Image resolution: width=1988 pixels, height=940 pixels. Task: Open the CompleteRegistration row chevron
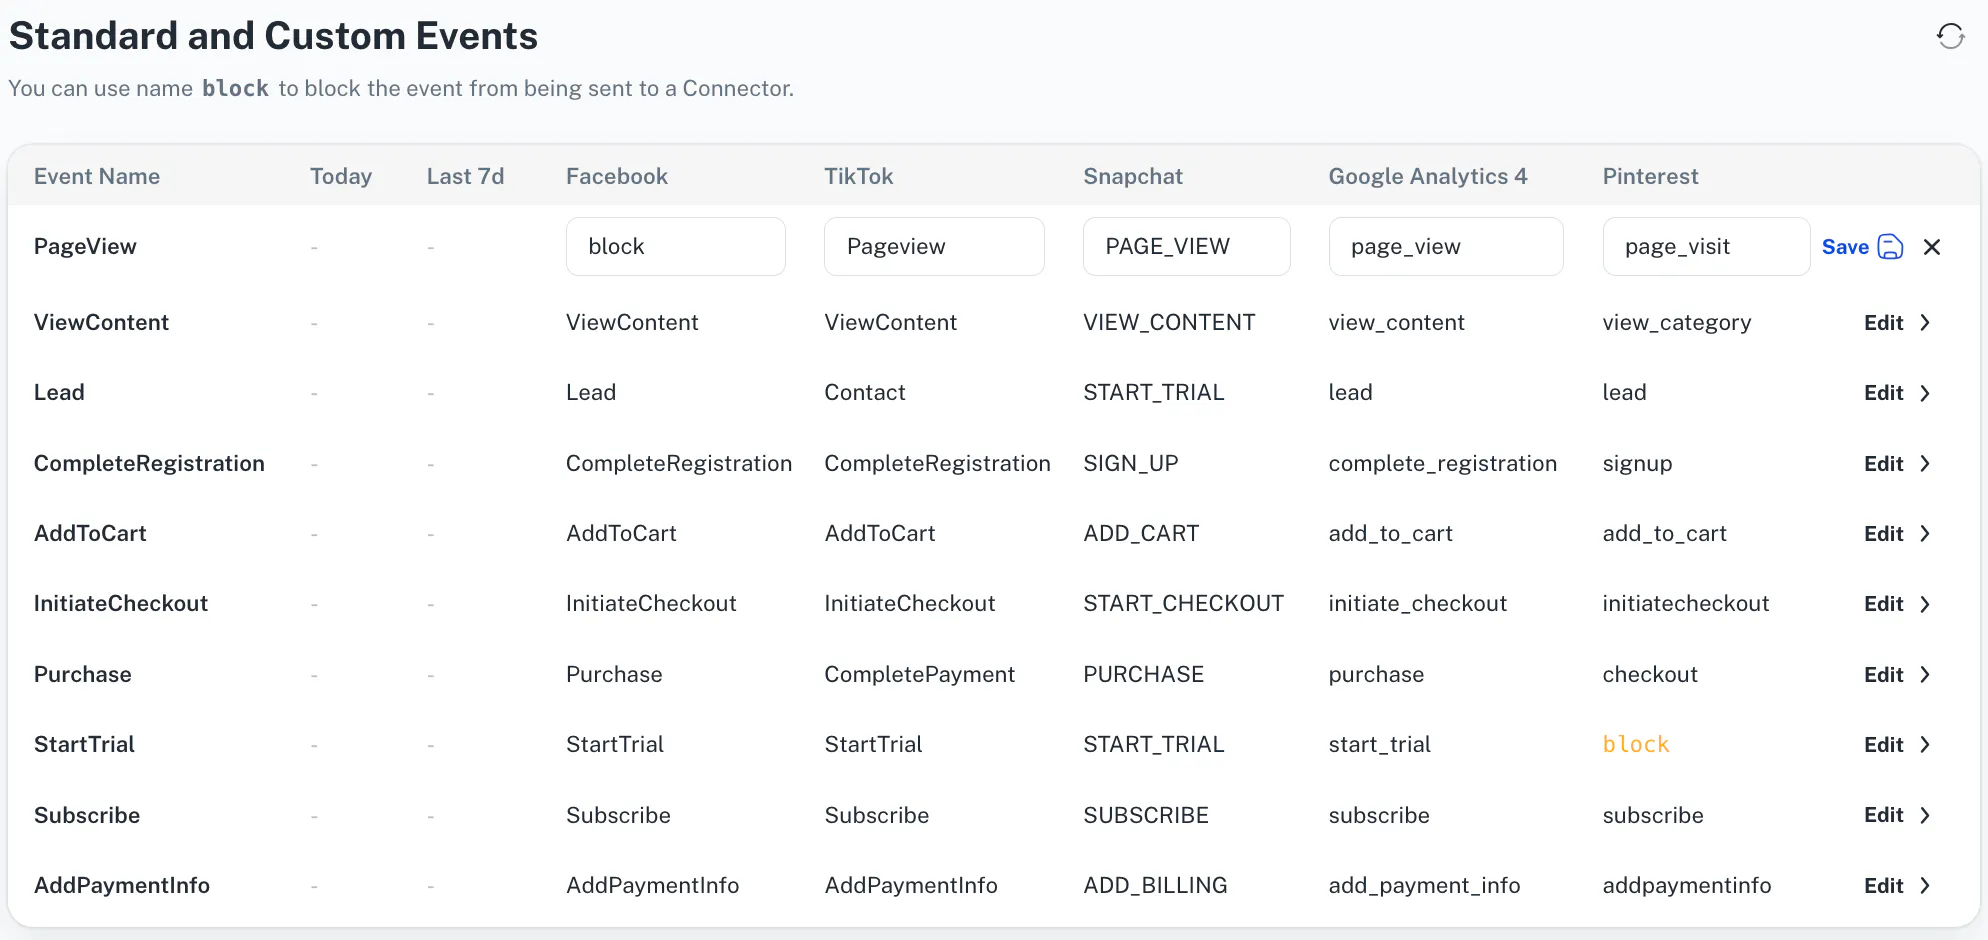(1925, 464)
